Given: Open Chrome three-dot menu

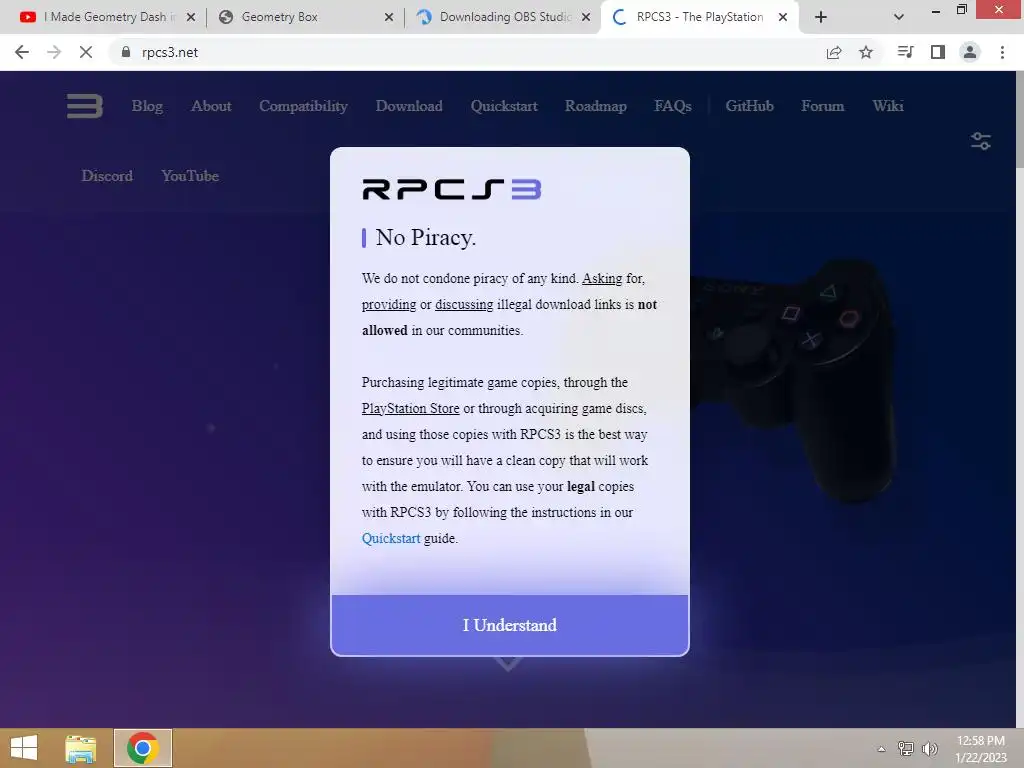Looking at the screenshot, I should [1002, 52].
